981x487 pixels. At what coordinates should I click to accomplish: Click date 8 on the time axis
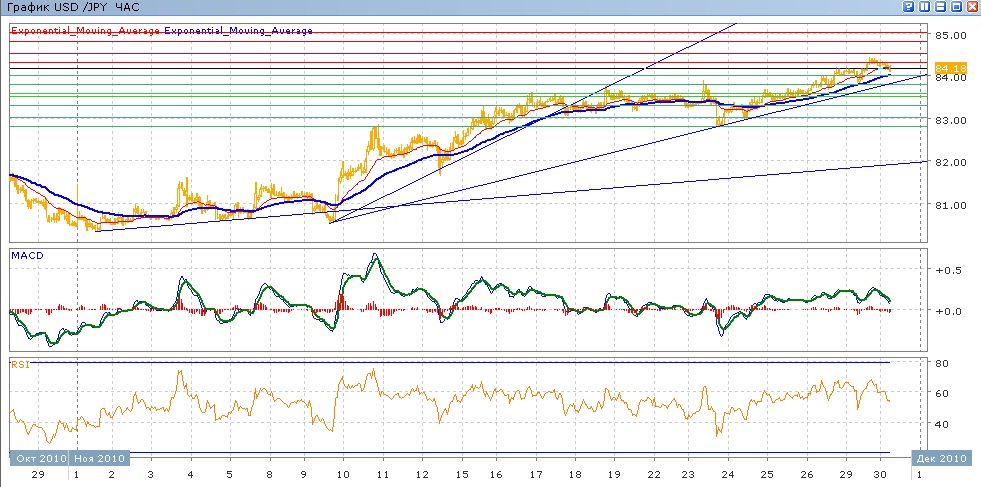coord(270,475)
